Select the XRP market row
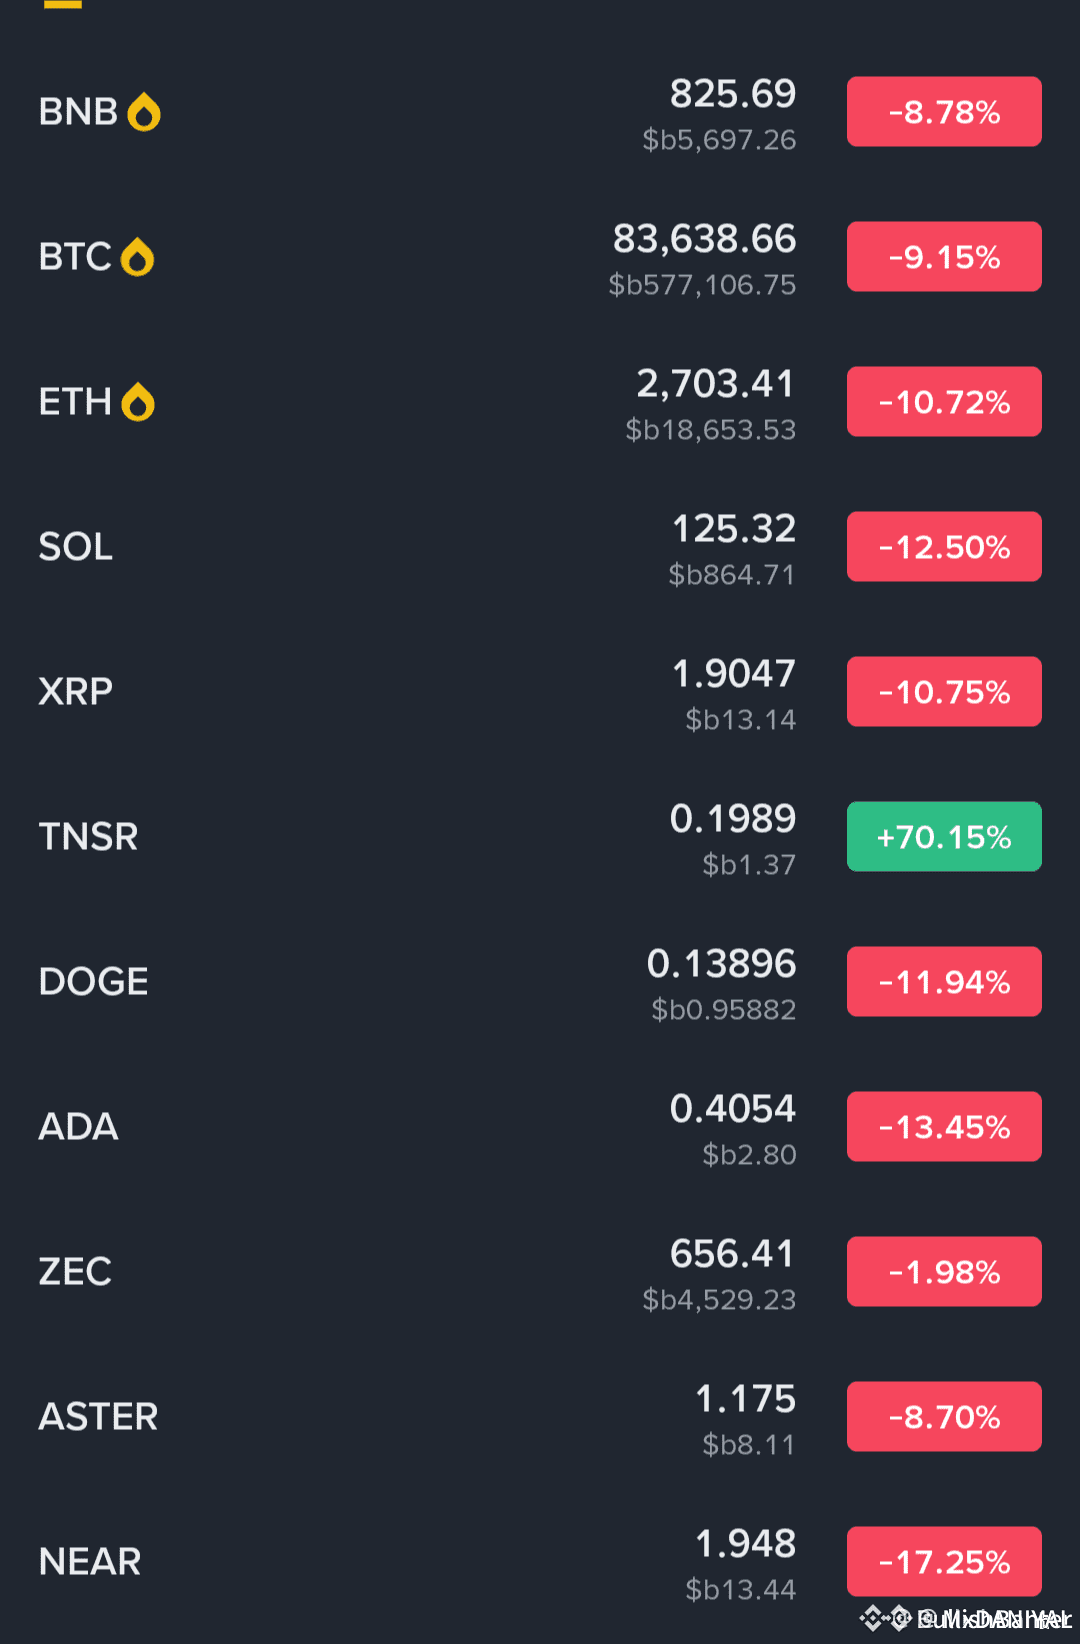This screenshot has height=1644, width=1080. point(76,692)
